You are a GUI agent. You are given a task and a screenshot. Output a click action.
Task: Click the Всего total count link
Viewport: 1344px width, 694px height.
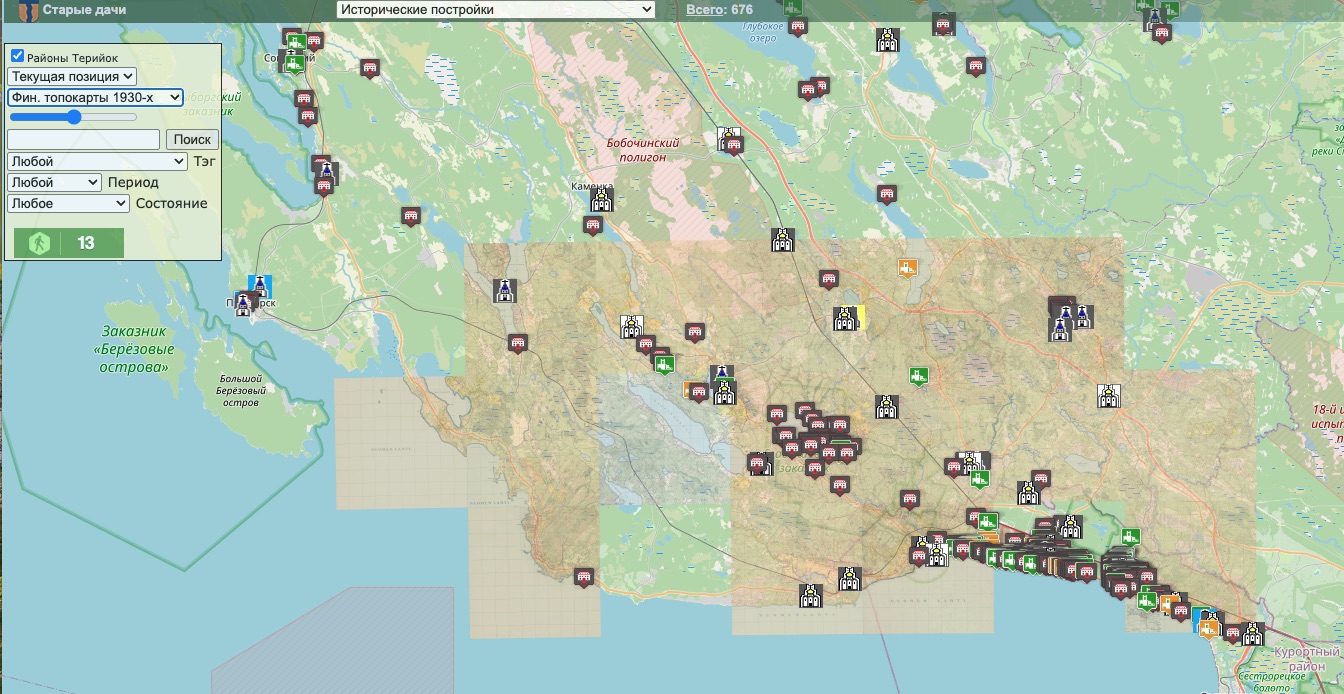[x=719, y=10]
